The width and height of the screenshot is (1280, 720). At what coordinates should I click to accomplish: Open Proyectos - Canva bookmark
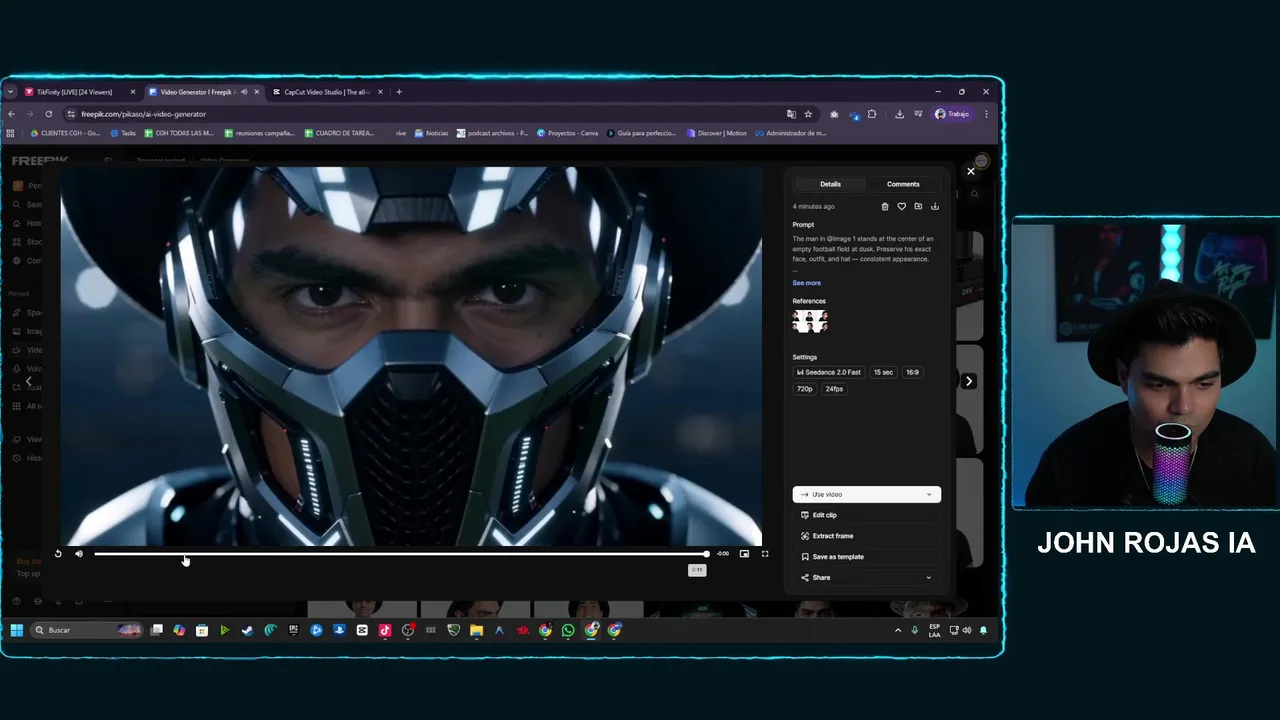[567, 133]
